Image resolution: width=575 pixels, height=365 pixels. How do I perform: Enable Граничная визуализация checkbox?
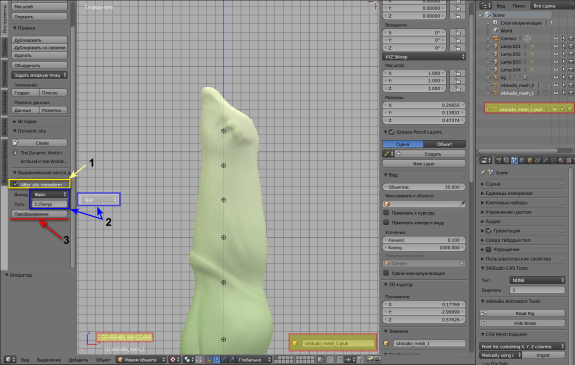pyautogui.click(x=386, y=273)
